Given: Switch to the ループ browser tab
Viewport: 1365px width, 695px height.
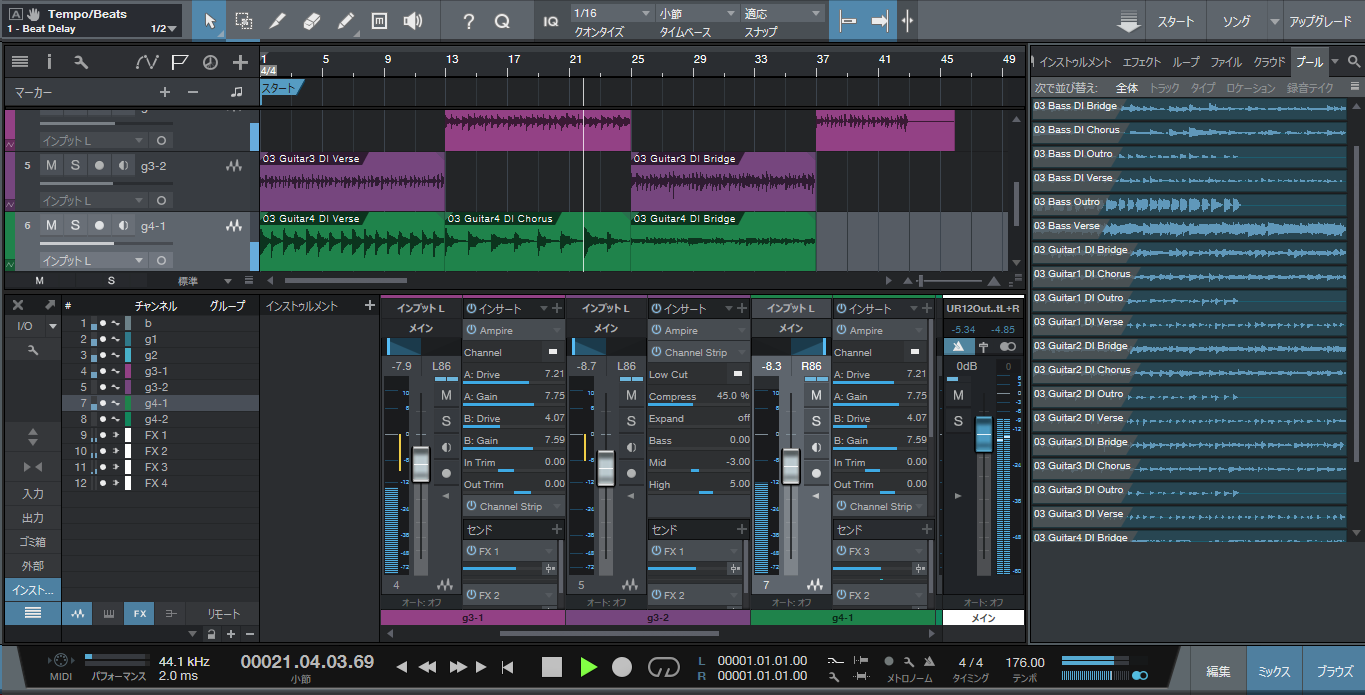Looking at the screenshot, I should point(1186,62).
